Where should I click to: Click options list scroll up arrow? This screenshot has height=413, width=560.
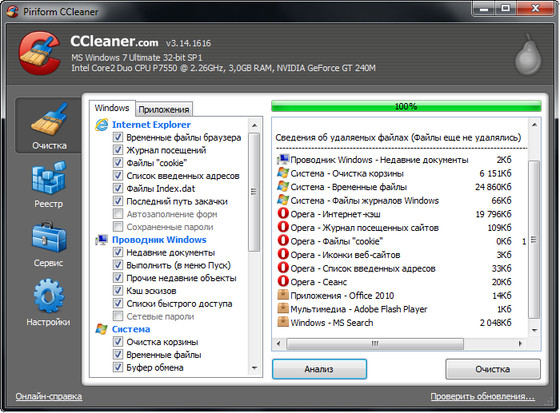(x=254, y=125)
